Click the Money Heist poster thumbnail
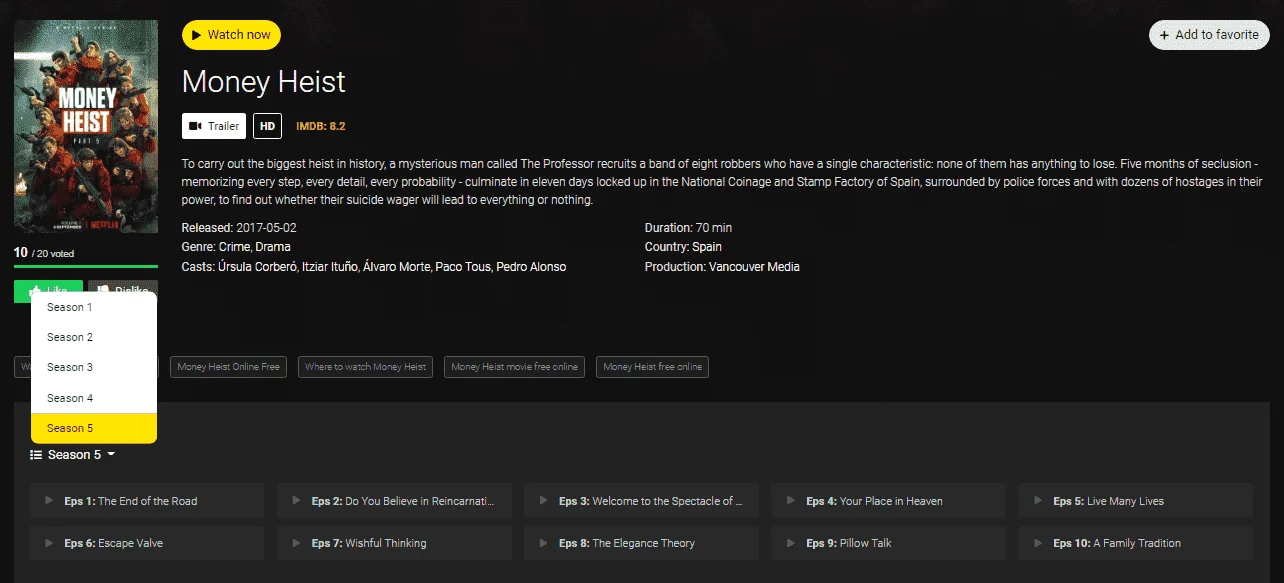 coord(86,126)
